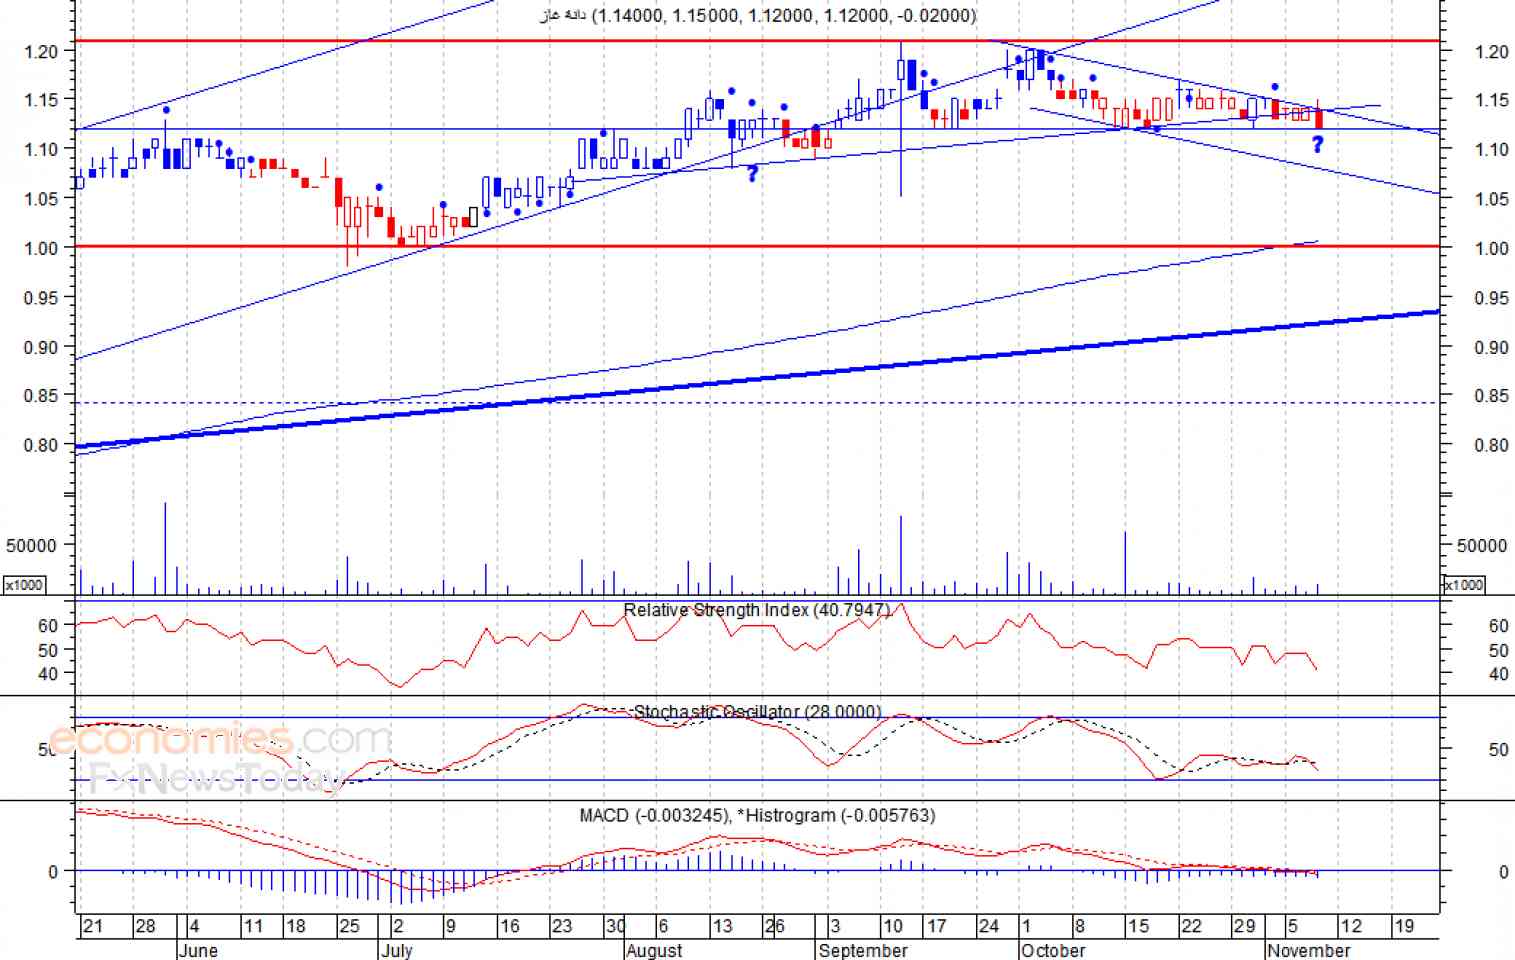
Task: Click the "September" month label
Action: tap(863, 950)
